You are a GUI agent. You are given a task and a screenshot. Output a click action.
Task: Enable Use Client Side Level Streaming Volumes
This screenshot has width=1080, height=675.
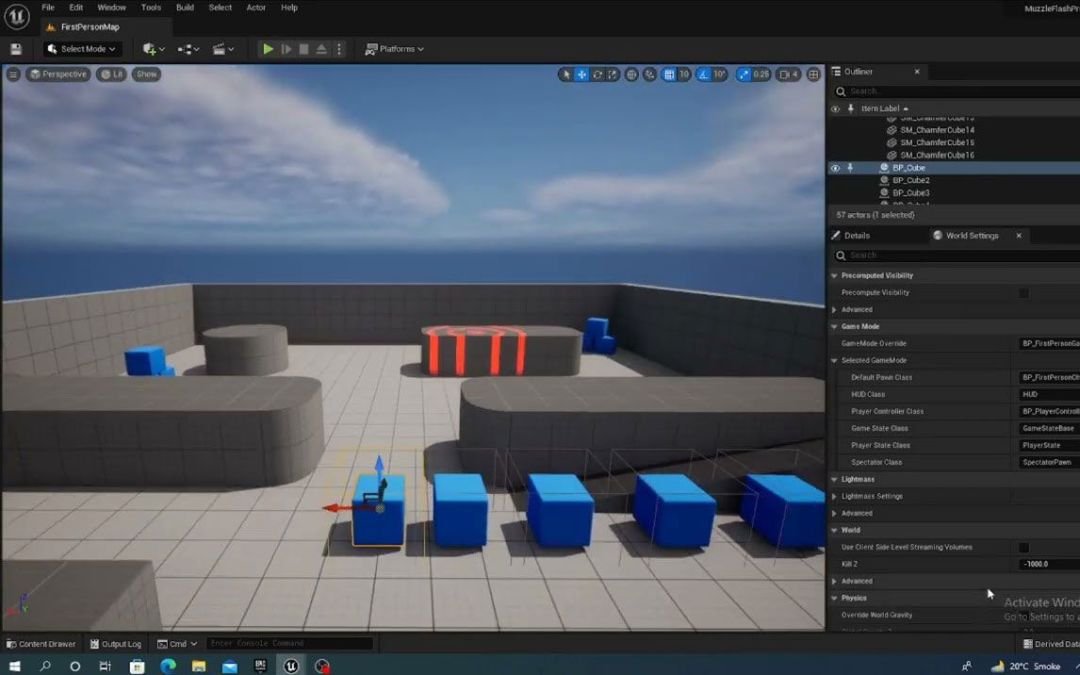point(1024,548)
